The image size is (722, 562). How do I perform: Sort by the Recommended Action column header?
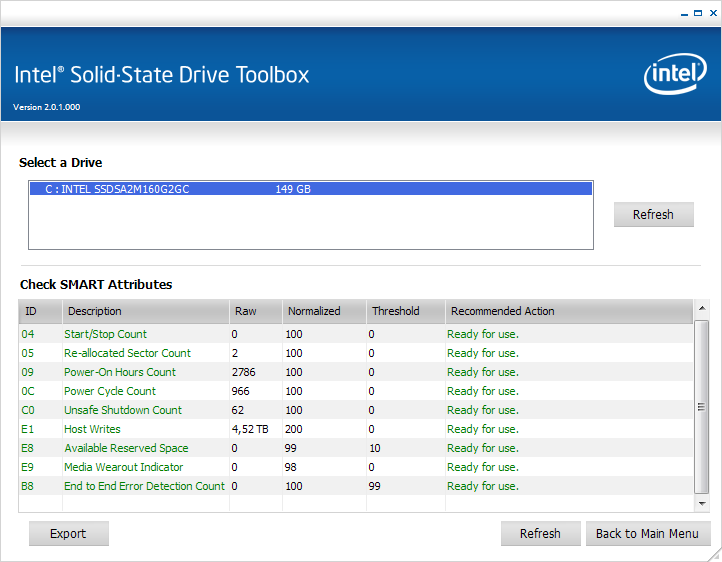coord(569,311)
